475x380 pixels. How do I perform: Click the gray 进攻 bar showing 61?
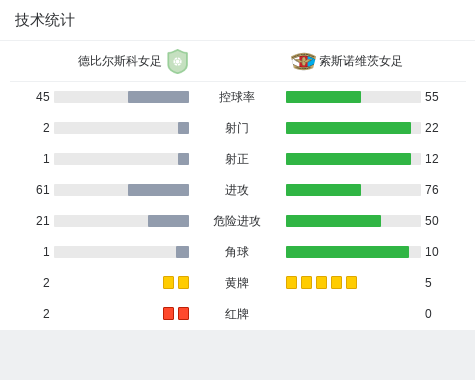(x=158, y=190)
